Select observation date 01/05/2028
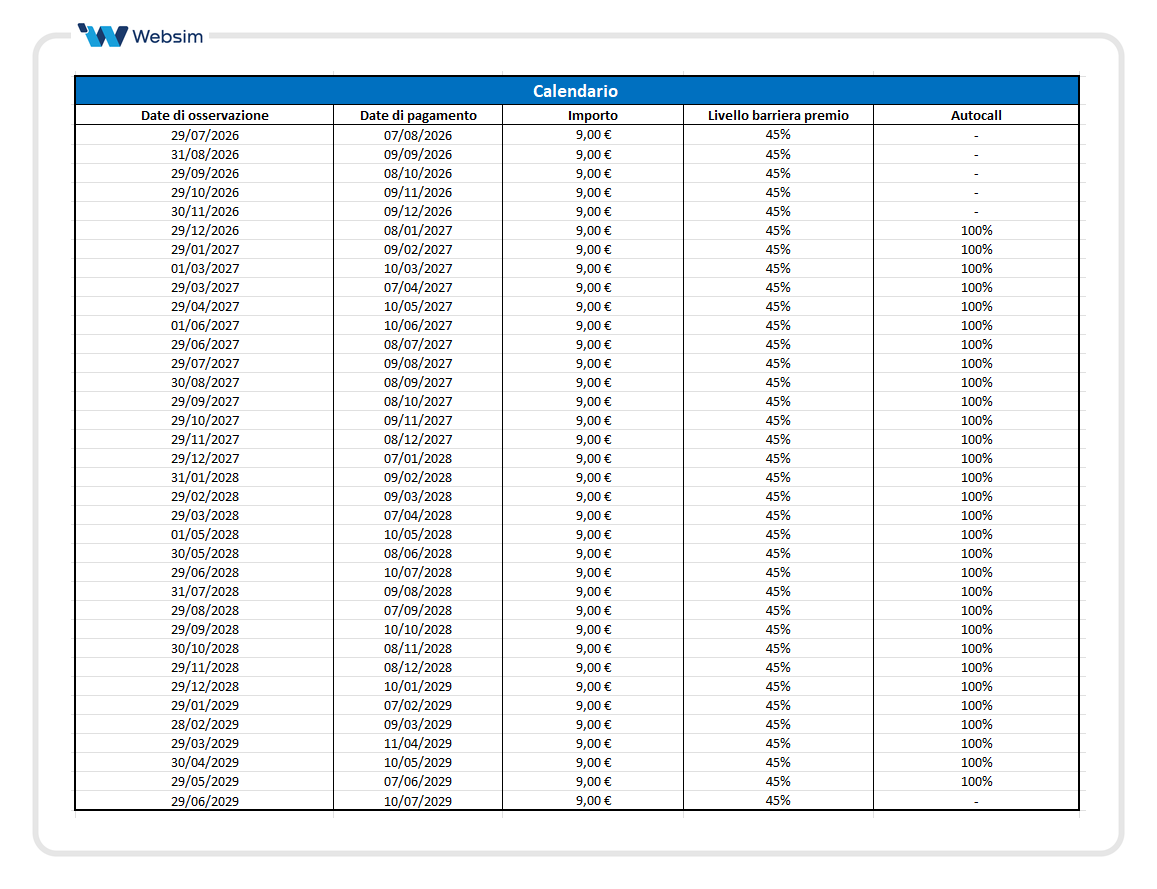Image resolution: width=1157 pixels, height=889 pixels. pyautogui.click(x=204, y=534)
